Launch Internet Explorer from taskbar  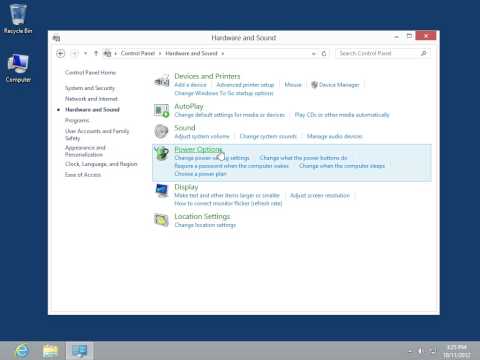pos(22,351)
